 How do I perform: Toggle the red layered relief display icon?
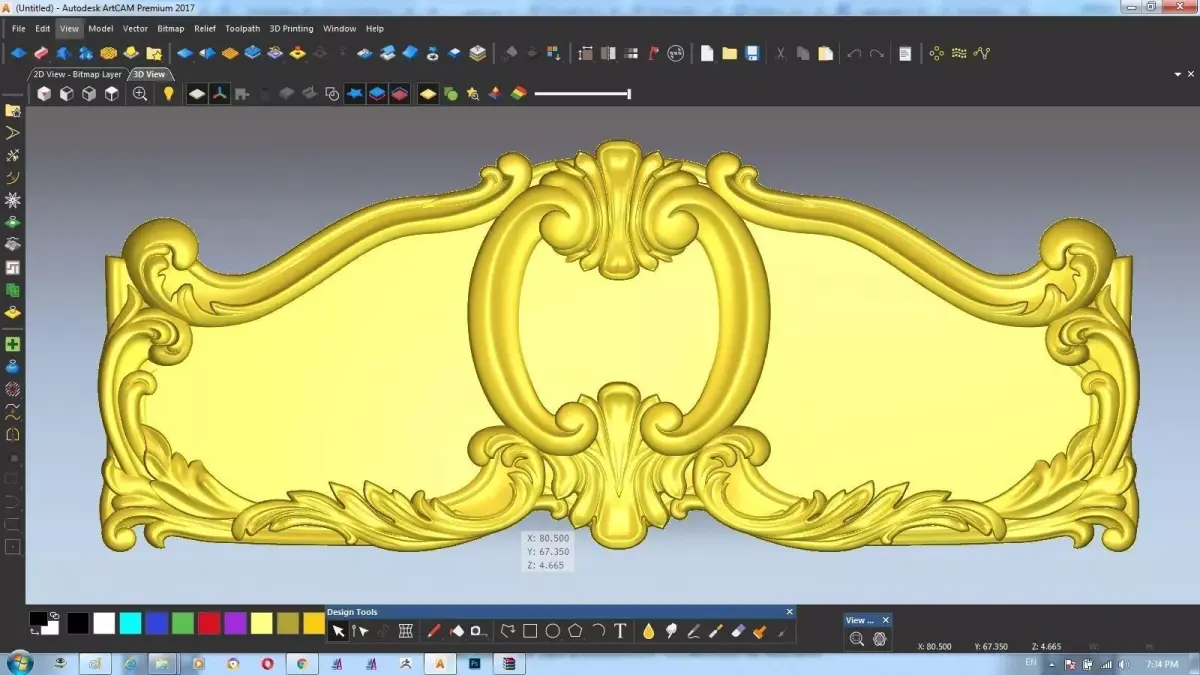tap(399, 94)
